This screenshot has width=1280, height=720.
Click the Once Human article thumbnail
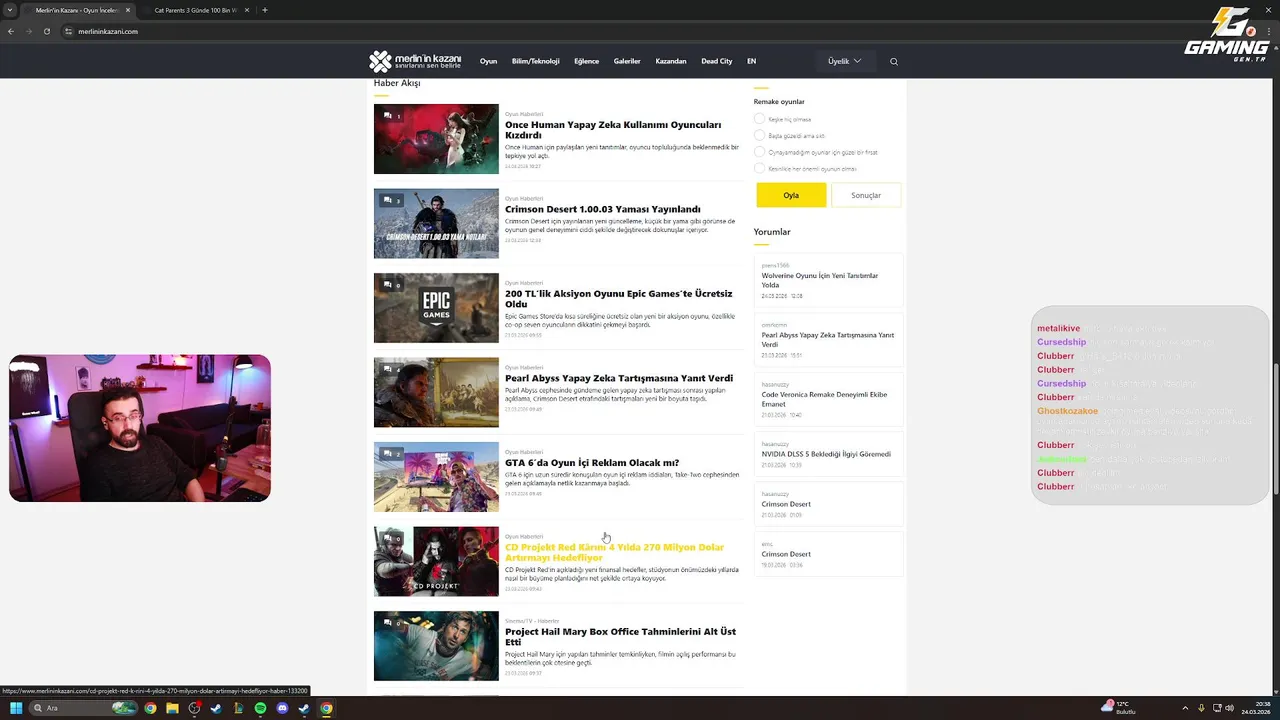(x=436, y=139)
